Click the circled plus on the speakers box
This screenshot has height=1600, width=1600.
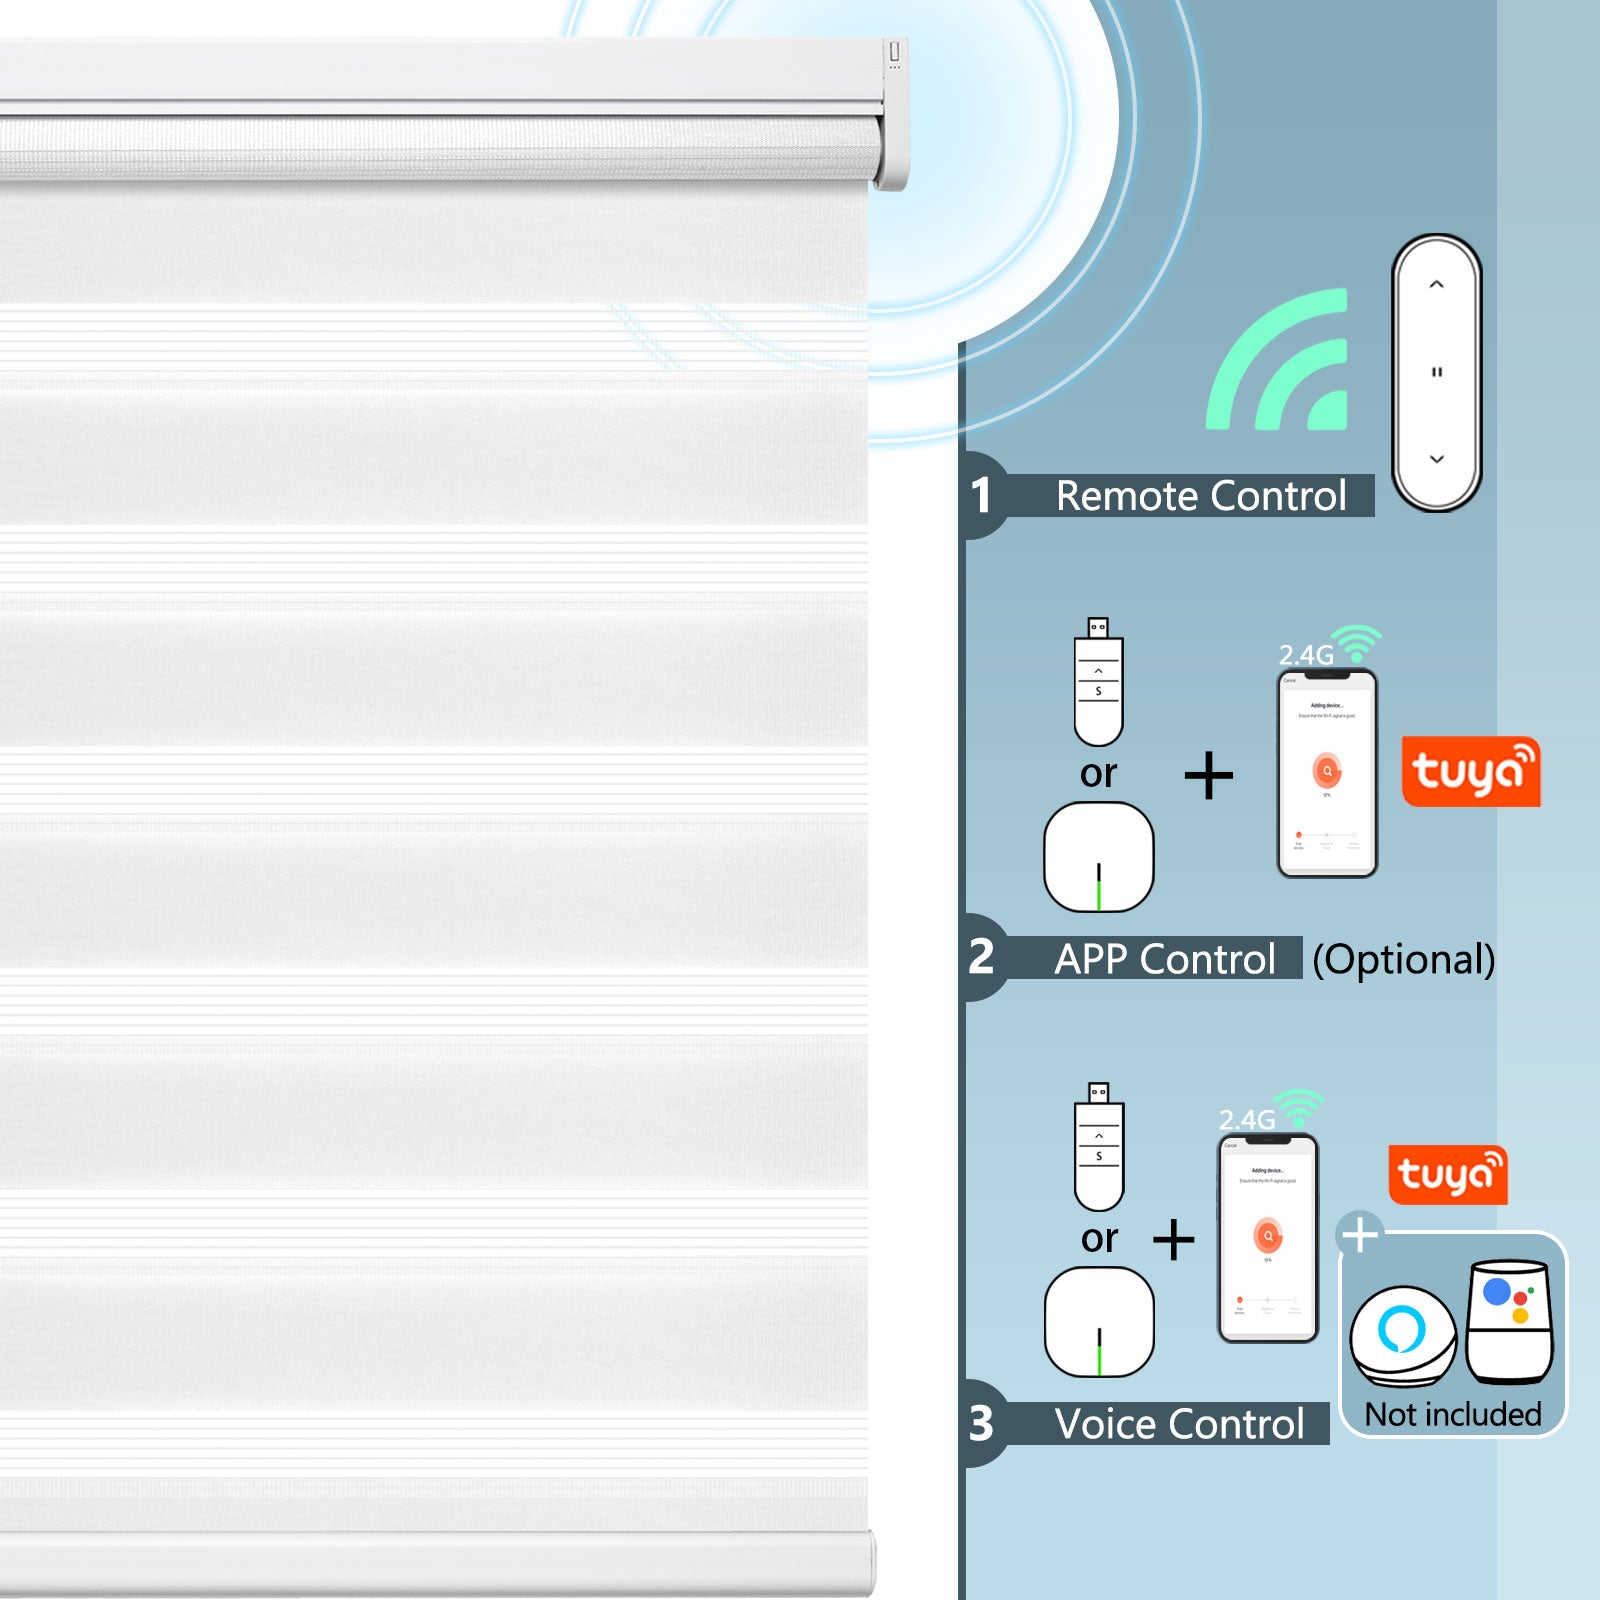coord(1359,1235)
